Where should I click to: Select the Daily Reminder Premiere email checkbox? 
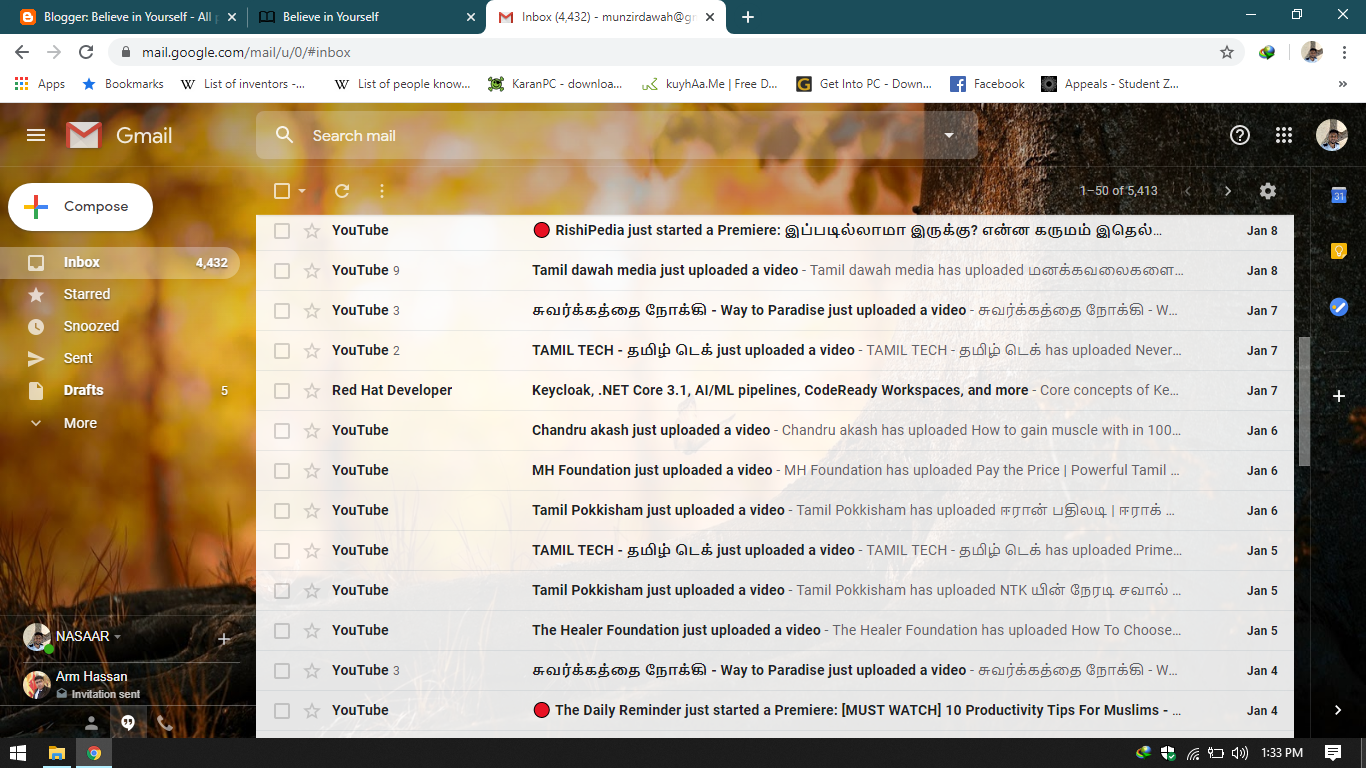pos(282,711)
